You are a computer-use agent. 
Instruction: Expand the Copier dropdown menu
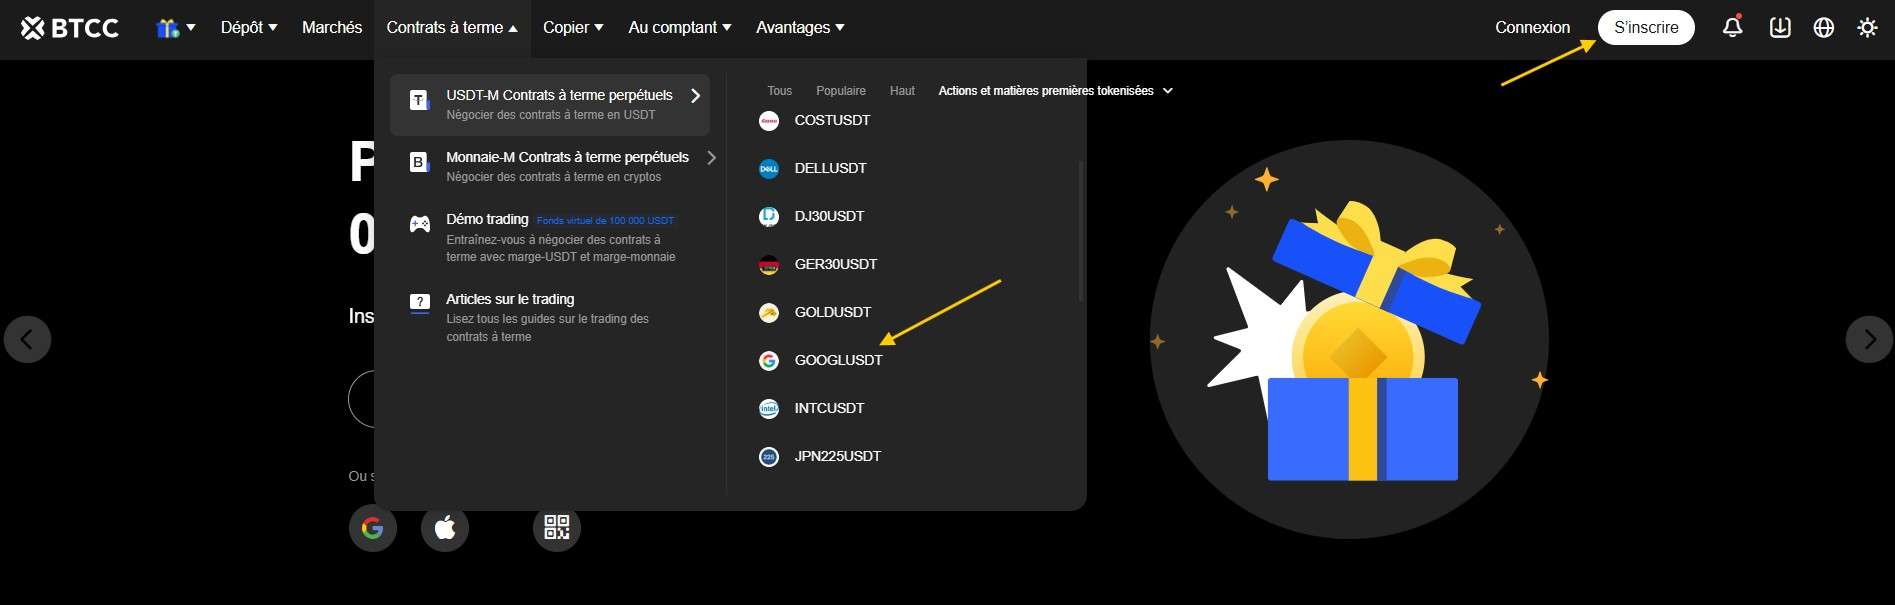[x=572, y=28]
